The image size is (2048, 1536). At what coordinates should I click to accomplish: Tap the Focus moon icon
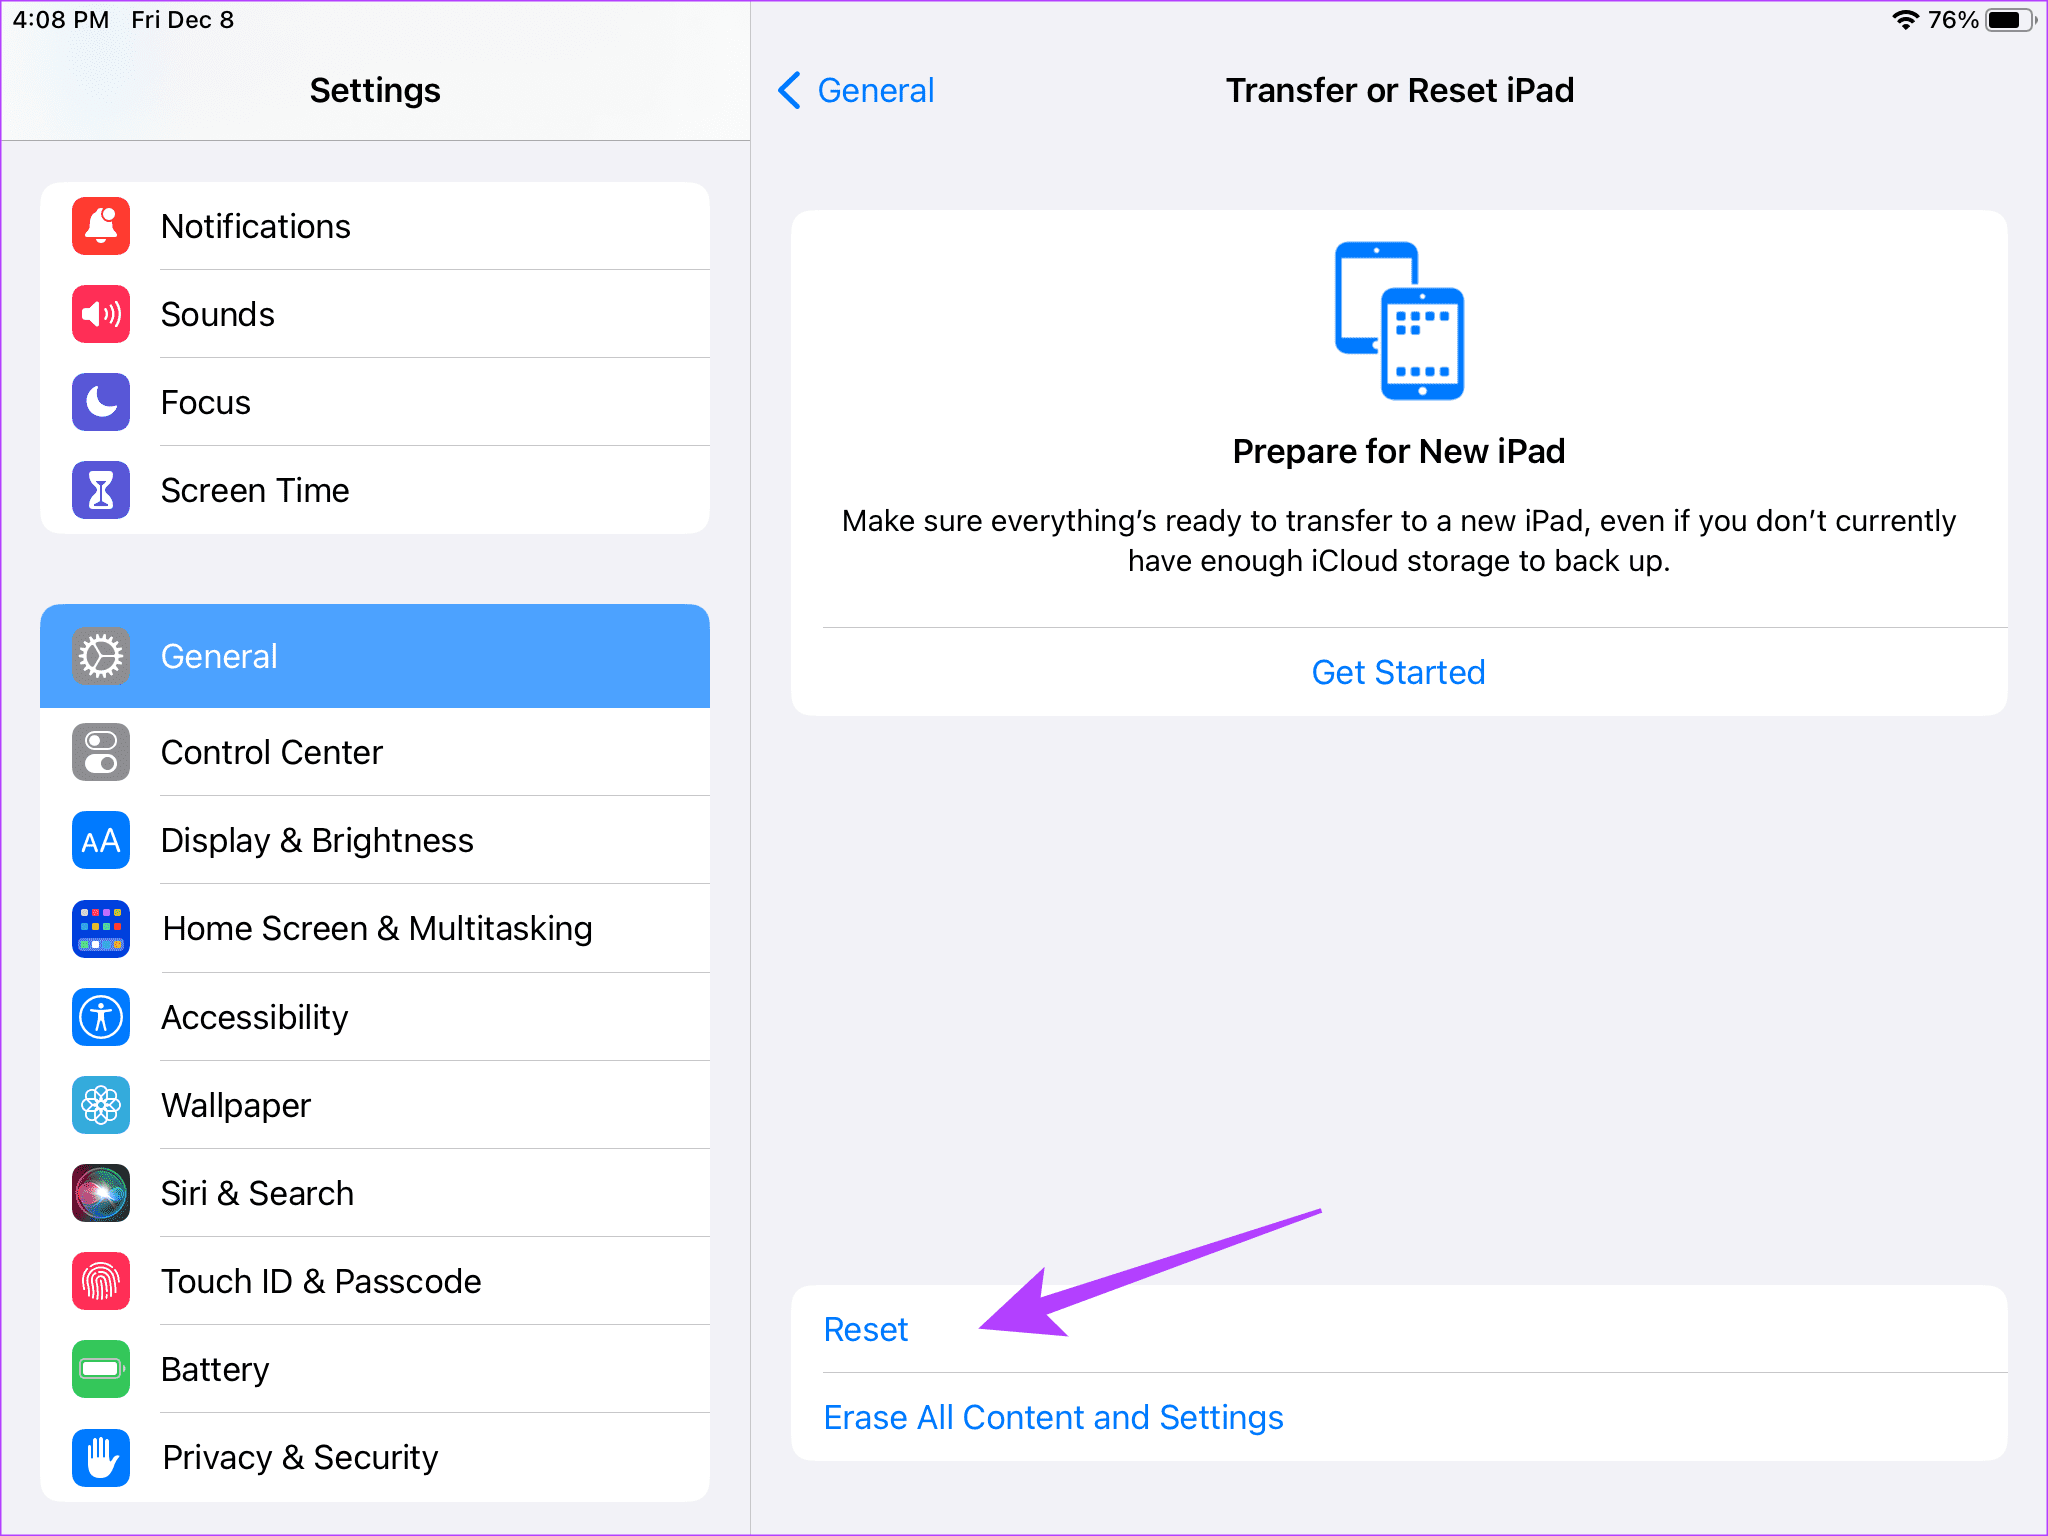(x=101, y=402)
